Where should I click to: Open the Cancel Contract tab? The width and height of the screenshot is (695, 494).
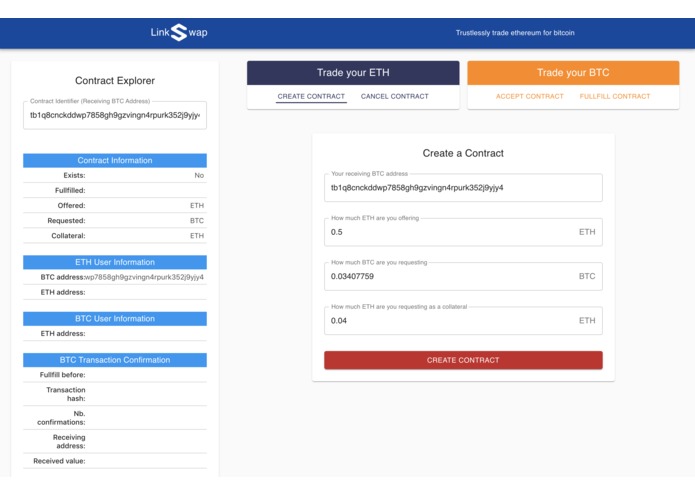pyautogui.click(x=394, y=96)
